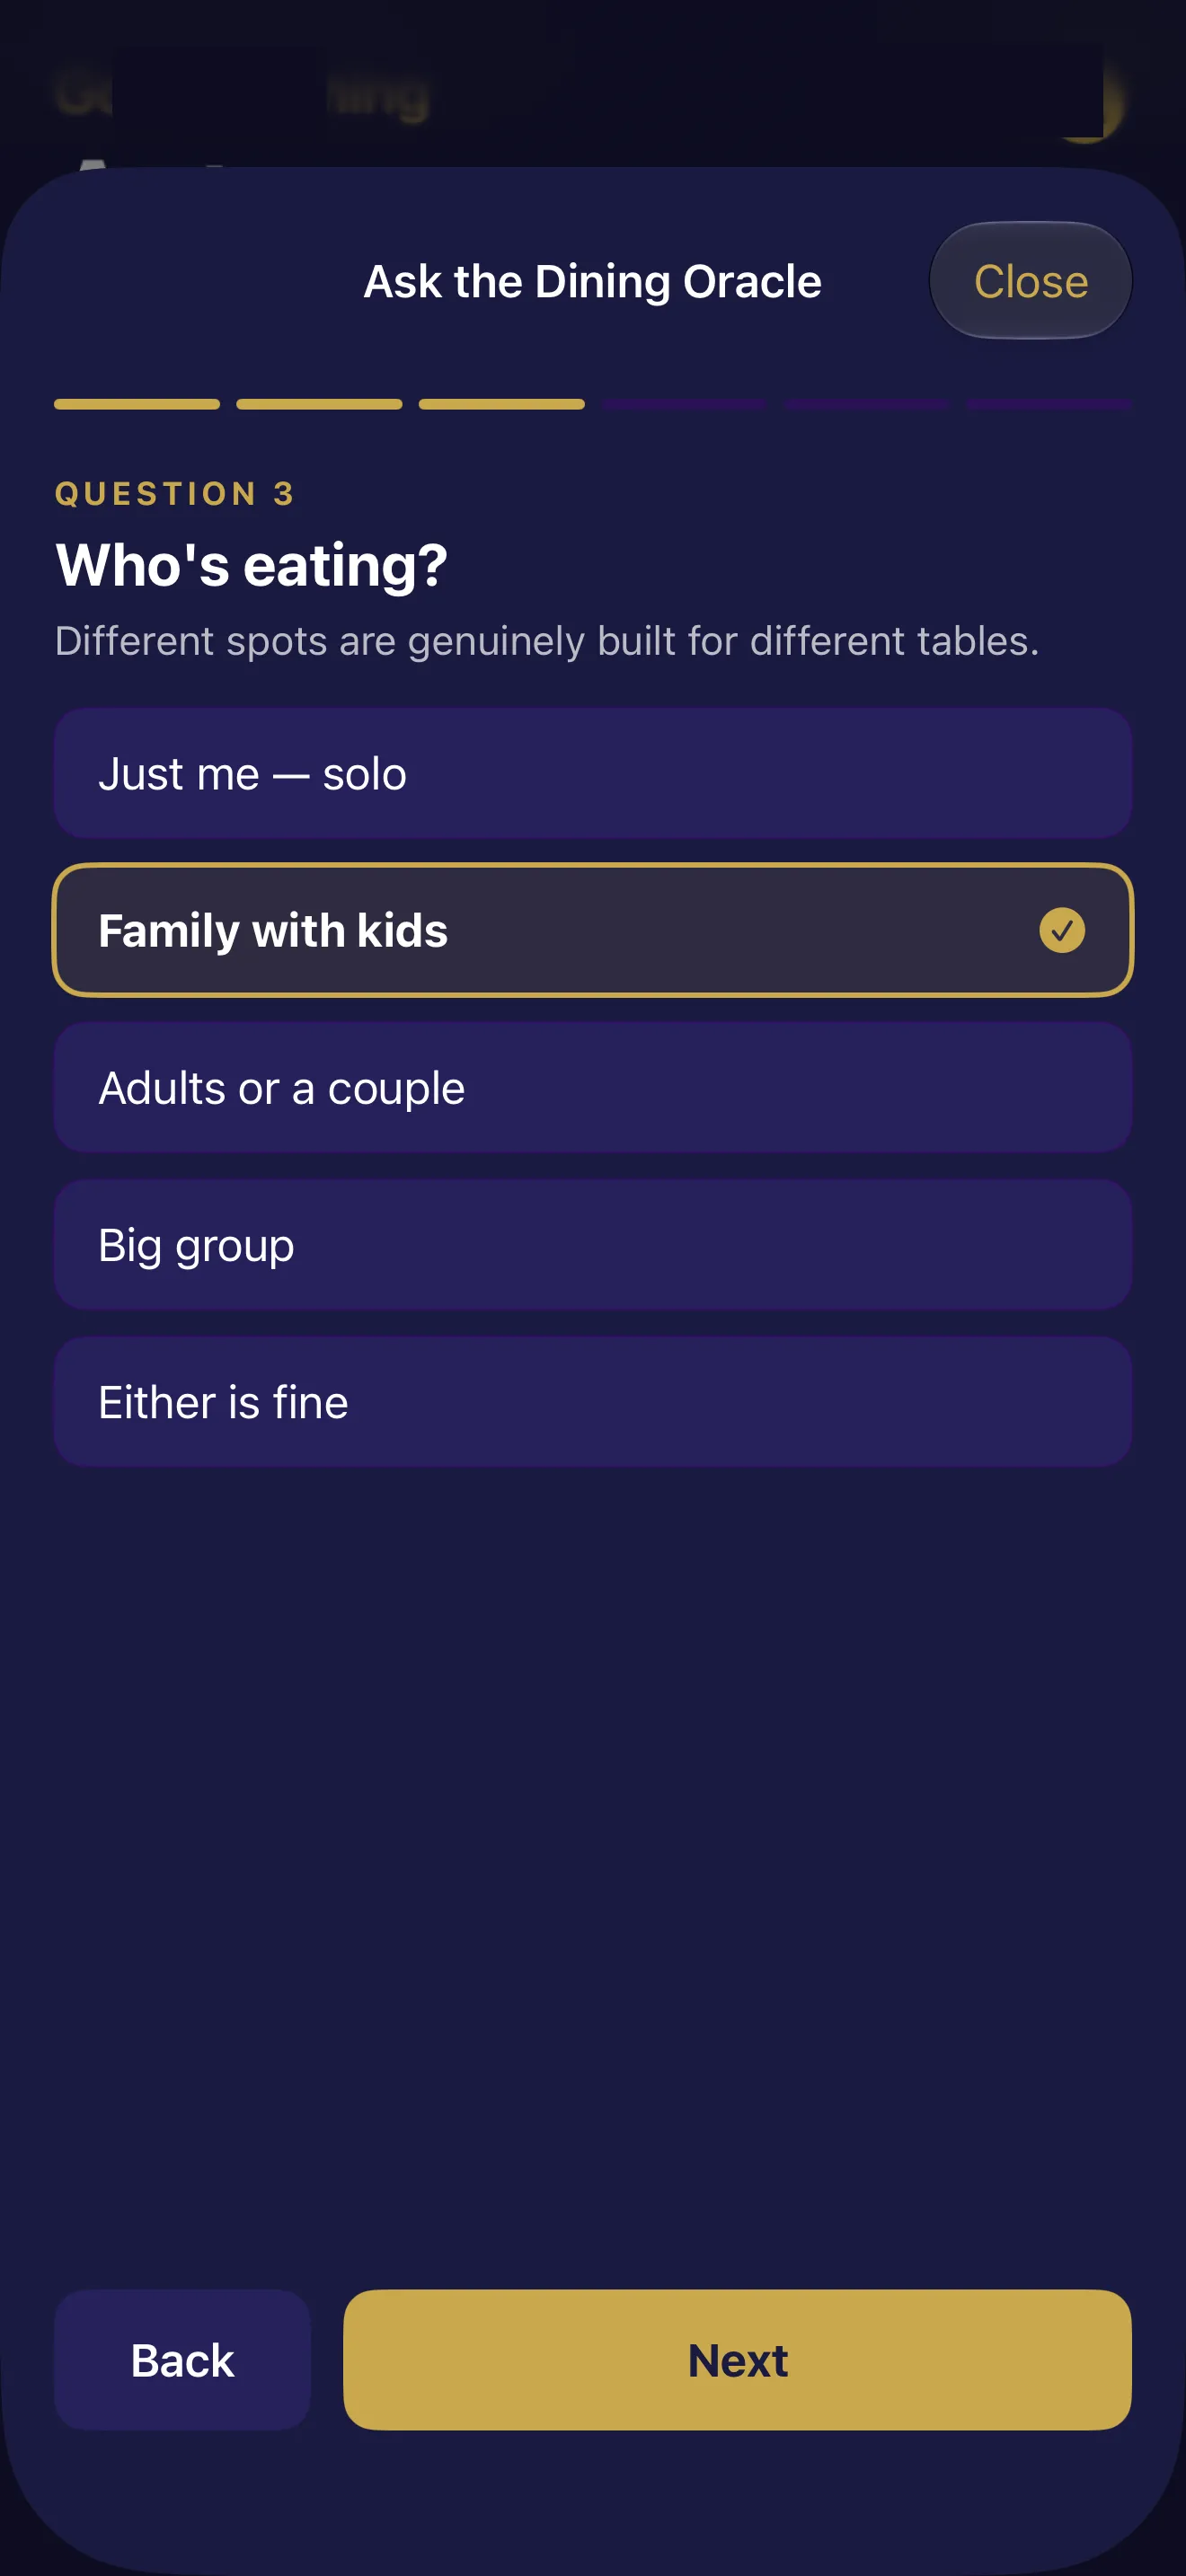Click the fourth unfilled progress segment
This screenshot has height=2576, width=1186.
[684, 404]
